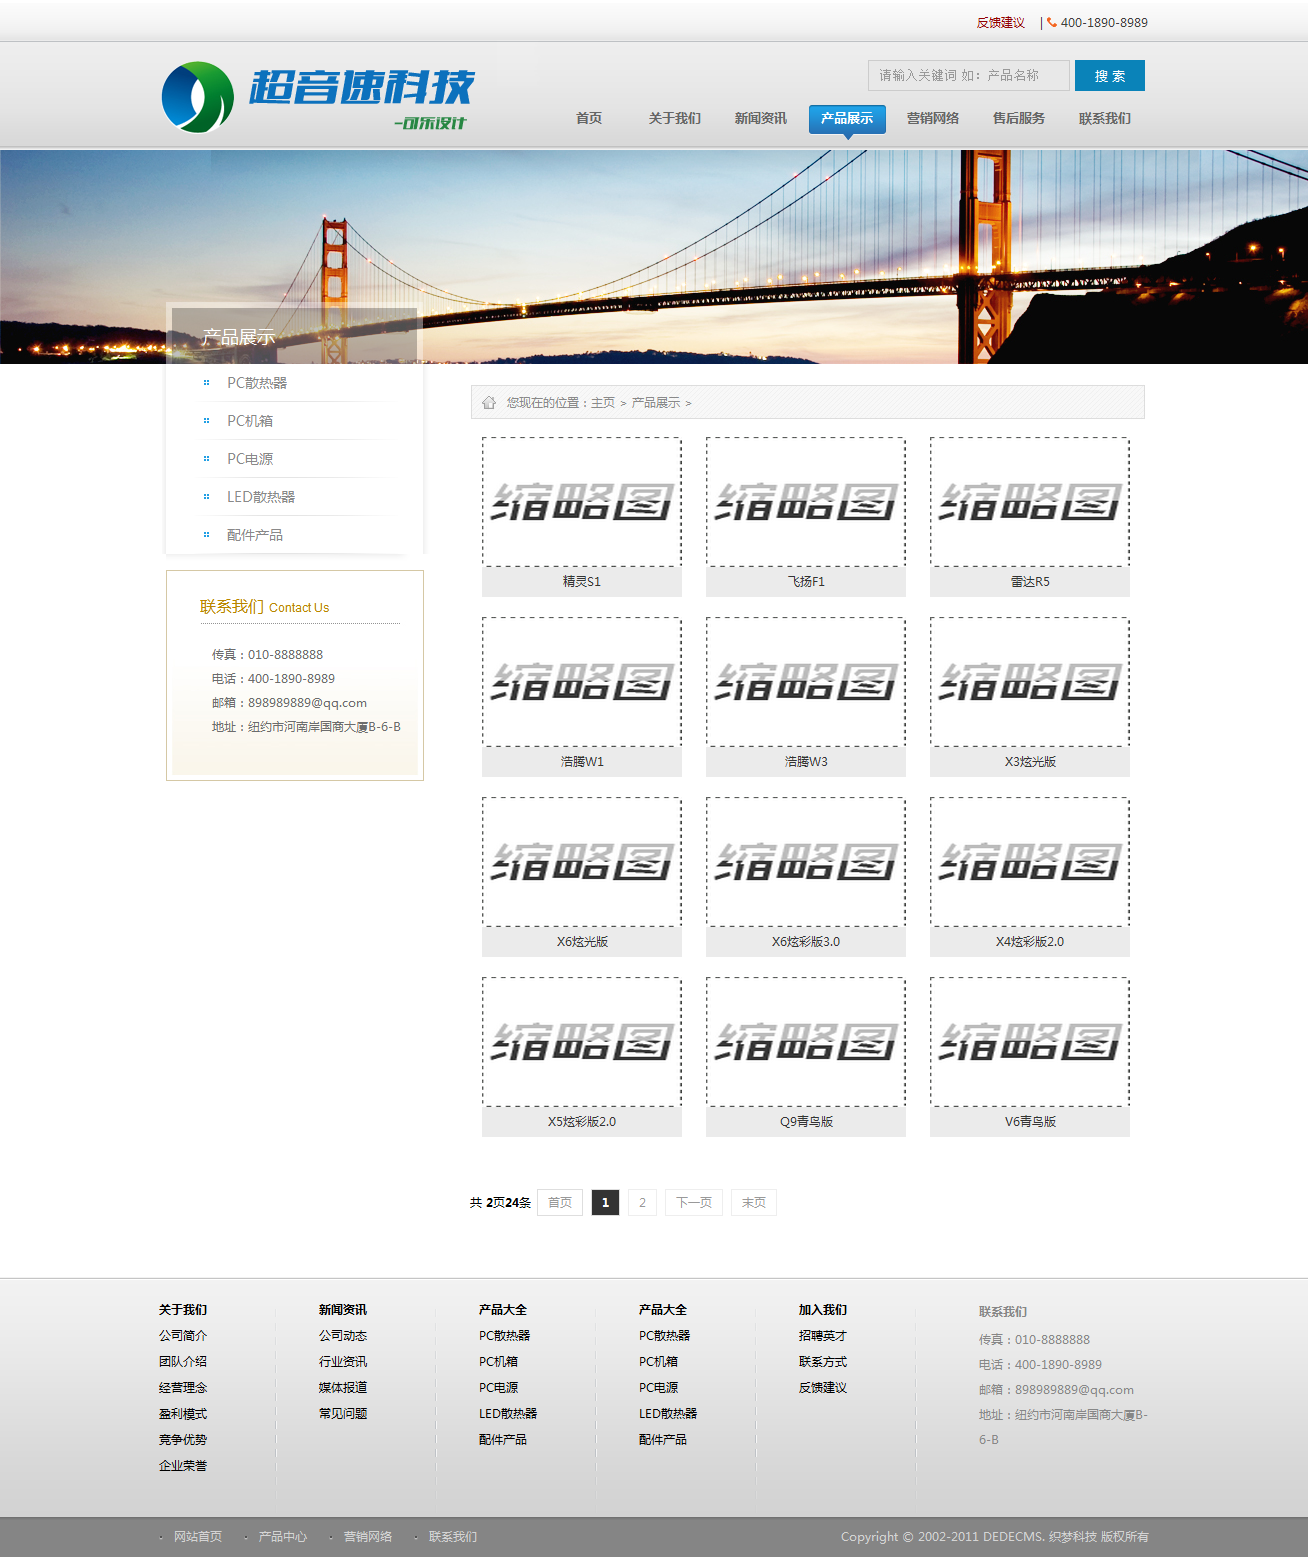Screen dimensions: 1308x1557
Task: Click the phone icon beside 400-1890-8989
Action: coord(1052,22)
